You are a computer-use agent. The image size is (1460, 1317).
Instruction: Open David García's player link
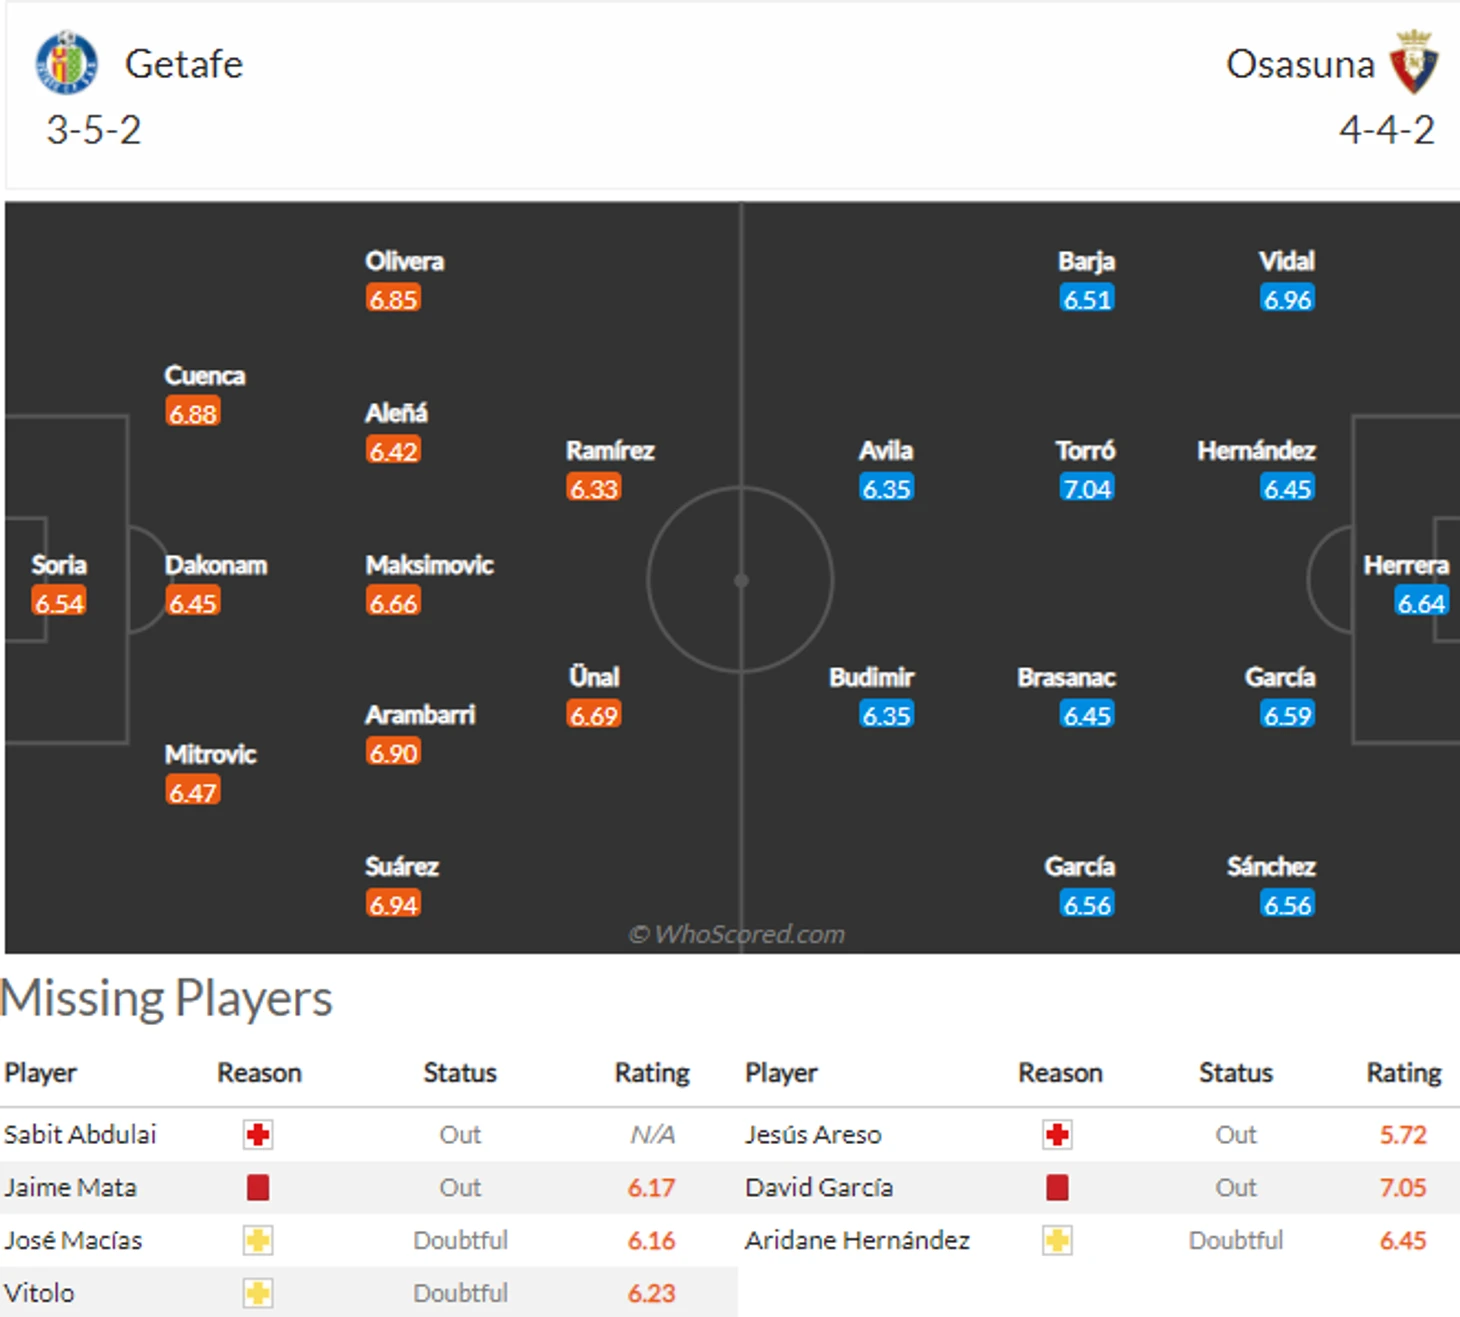coord(819,1187)
